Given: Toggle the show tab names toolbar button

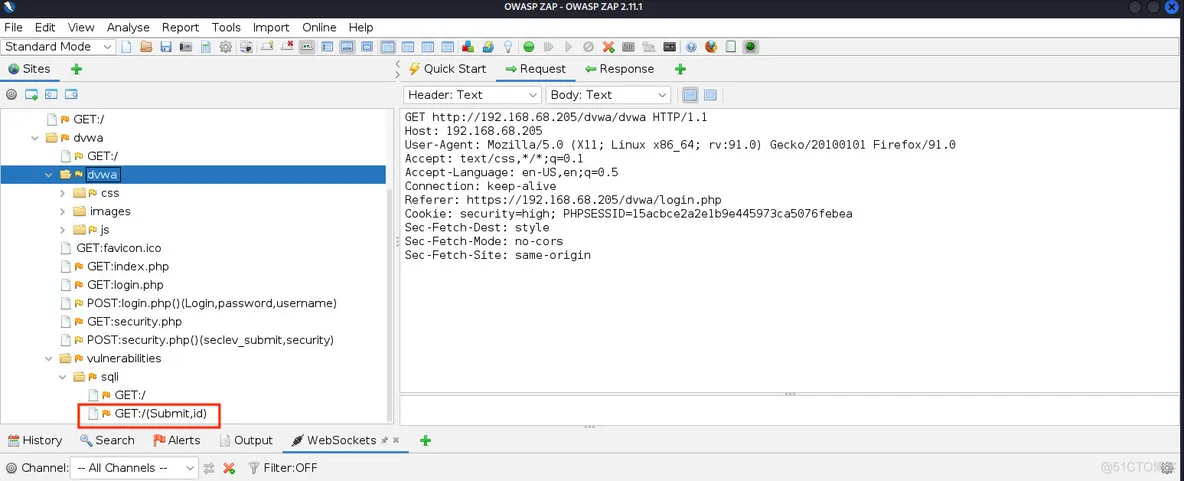Looking at the screenshot, I should (x=306, y=47).
